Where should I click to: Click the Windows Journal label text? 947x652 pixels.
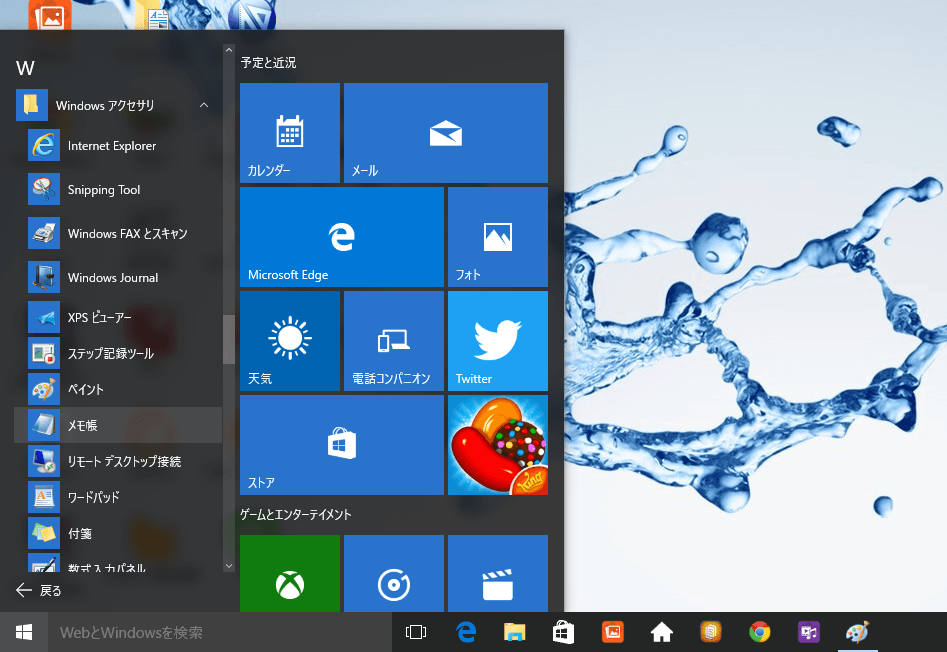(113, 278)
